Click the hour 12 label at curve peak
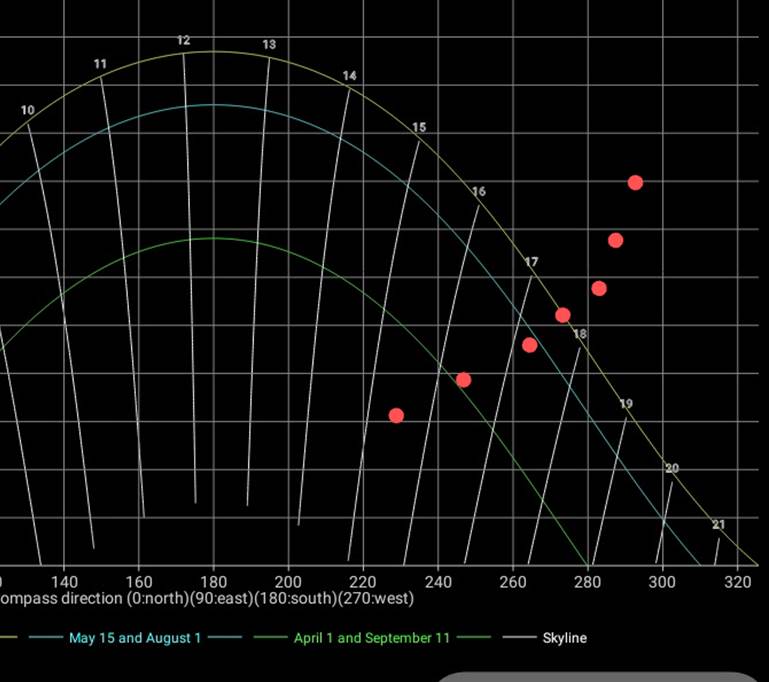 pyautogui.click(x=184, y=41)
